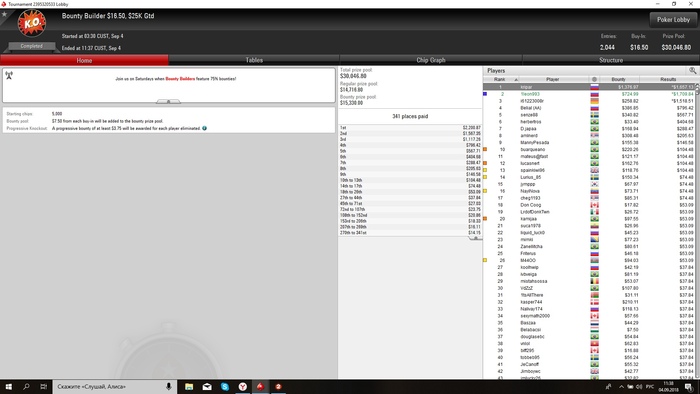Click the Swedish flag on rank 5 row

594,115
